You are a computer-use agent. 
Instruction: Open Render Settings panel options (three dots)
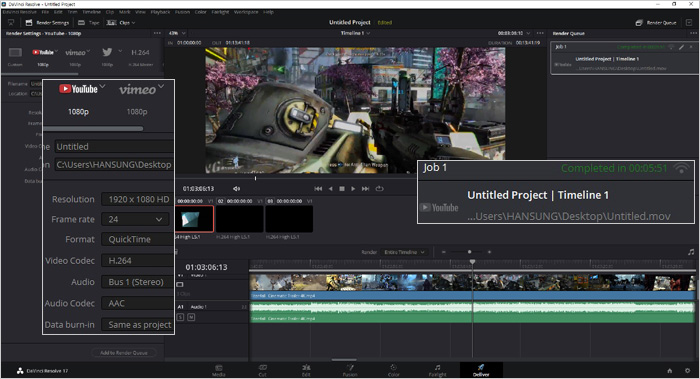tap(157, 33)
